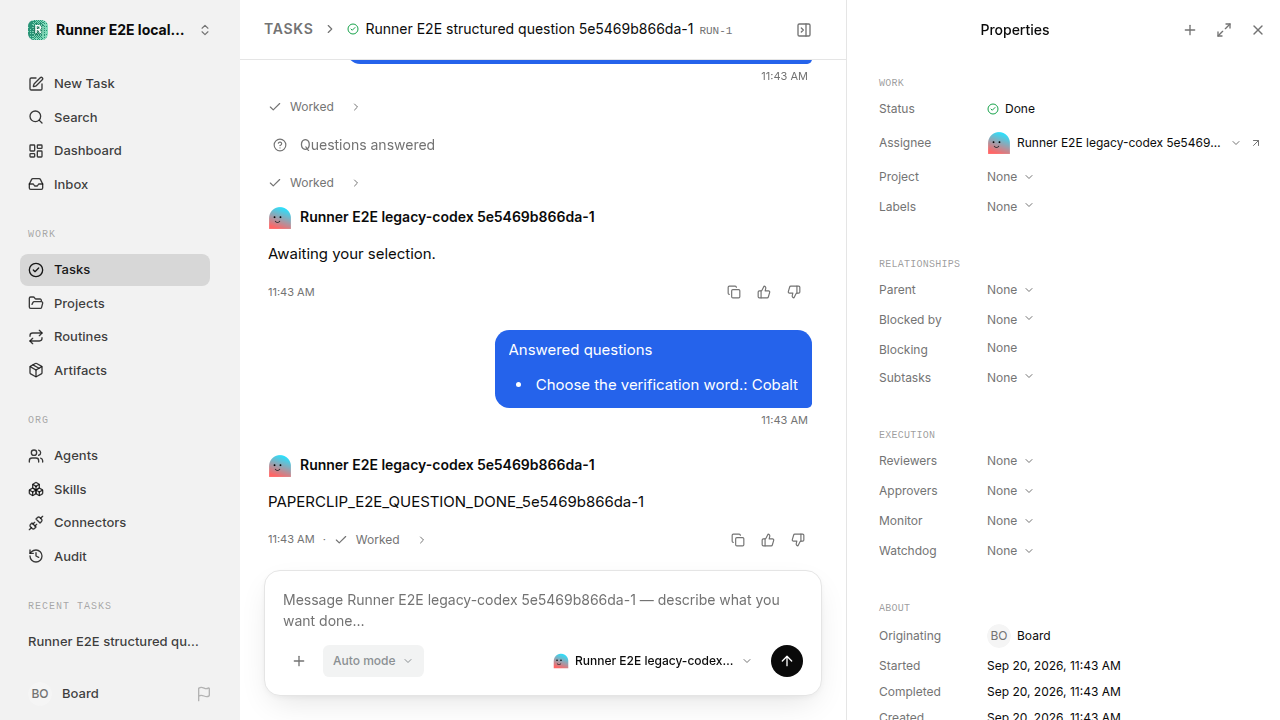The height and width of the screenshot is (720, 1280).
Task: Click the Questions answered entry
Action: coord(354,145)
